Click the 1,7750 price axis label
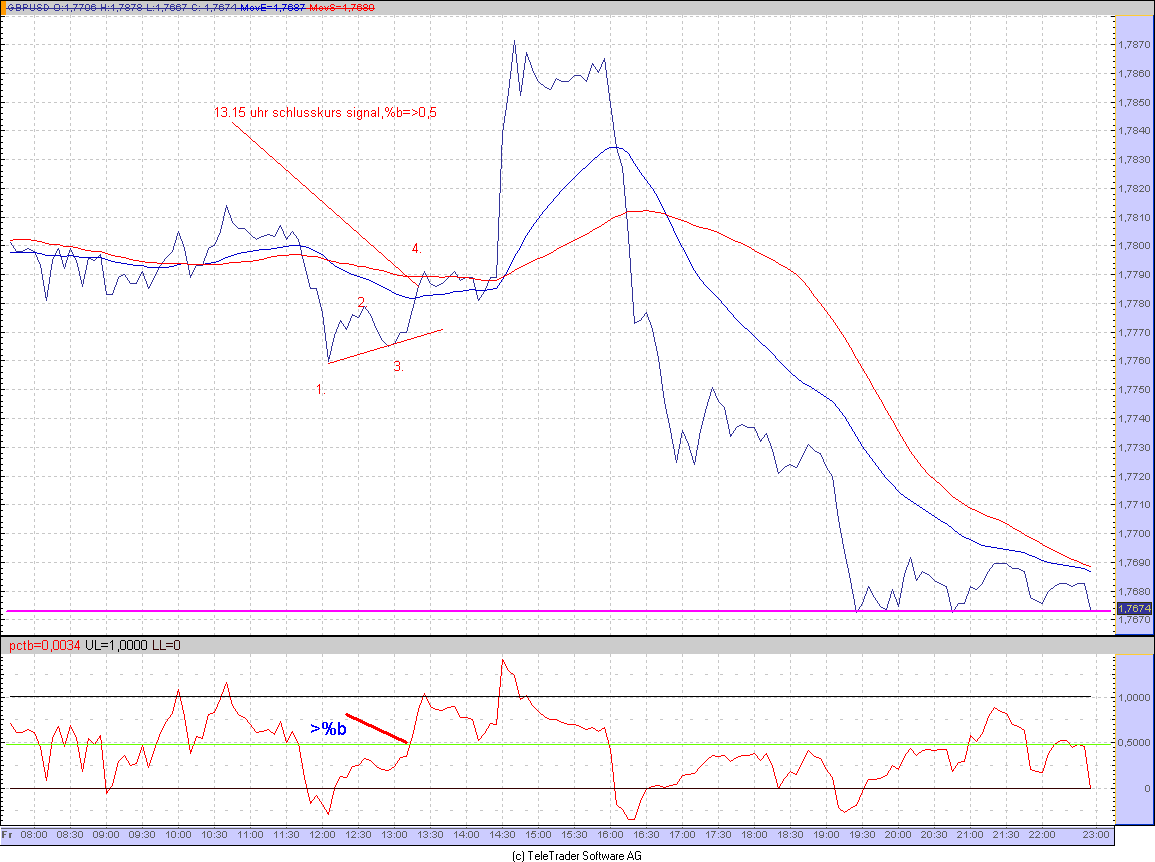 coord(1134,390)
